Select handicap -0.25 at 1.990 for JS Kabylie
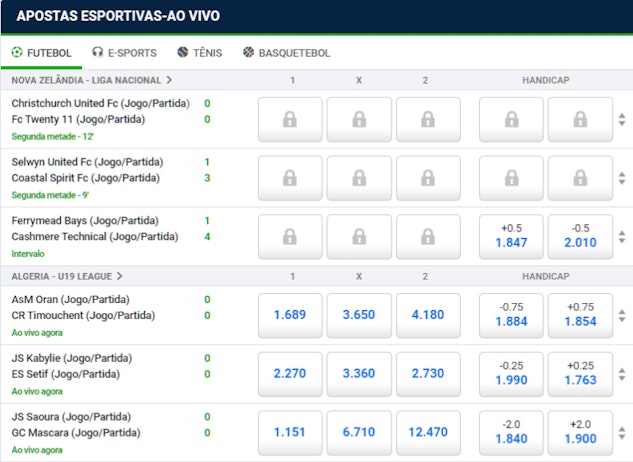The height and width of the screenshot is (462, 633). (x=511, y=374)
